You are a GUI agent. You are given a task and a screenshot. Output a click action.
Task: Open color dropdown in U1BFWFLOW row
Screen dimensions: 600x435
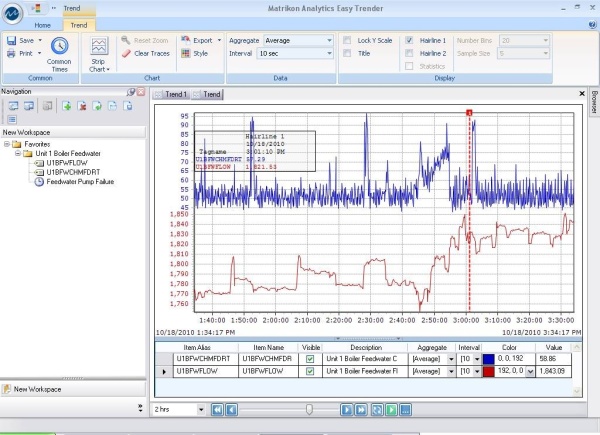click(x=530, y=371)
